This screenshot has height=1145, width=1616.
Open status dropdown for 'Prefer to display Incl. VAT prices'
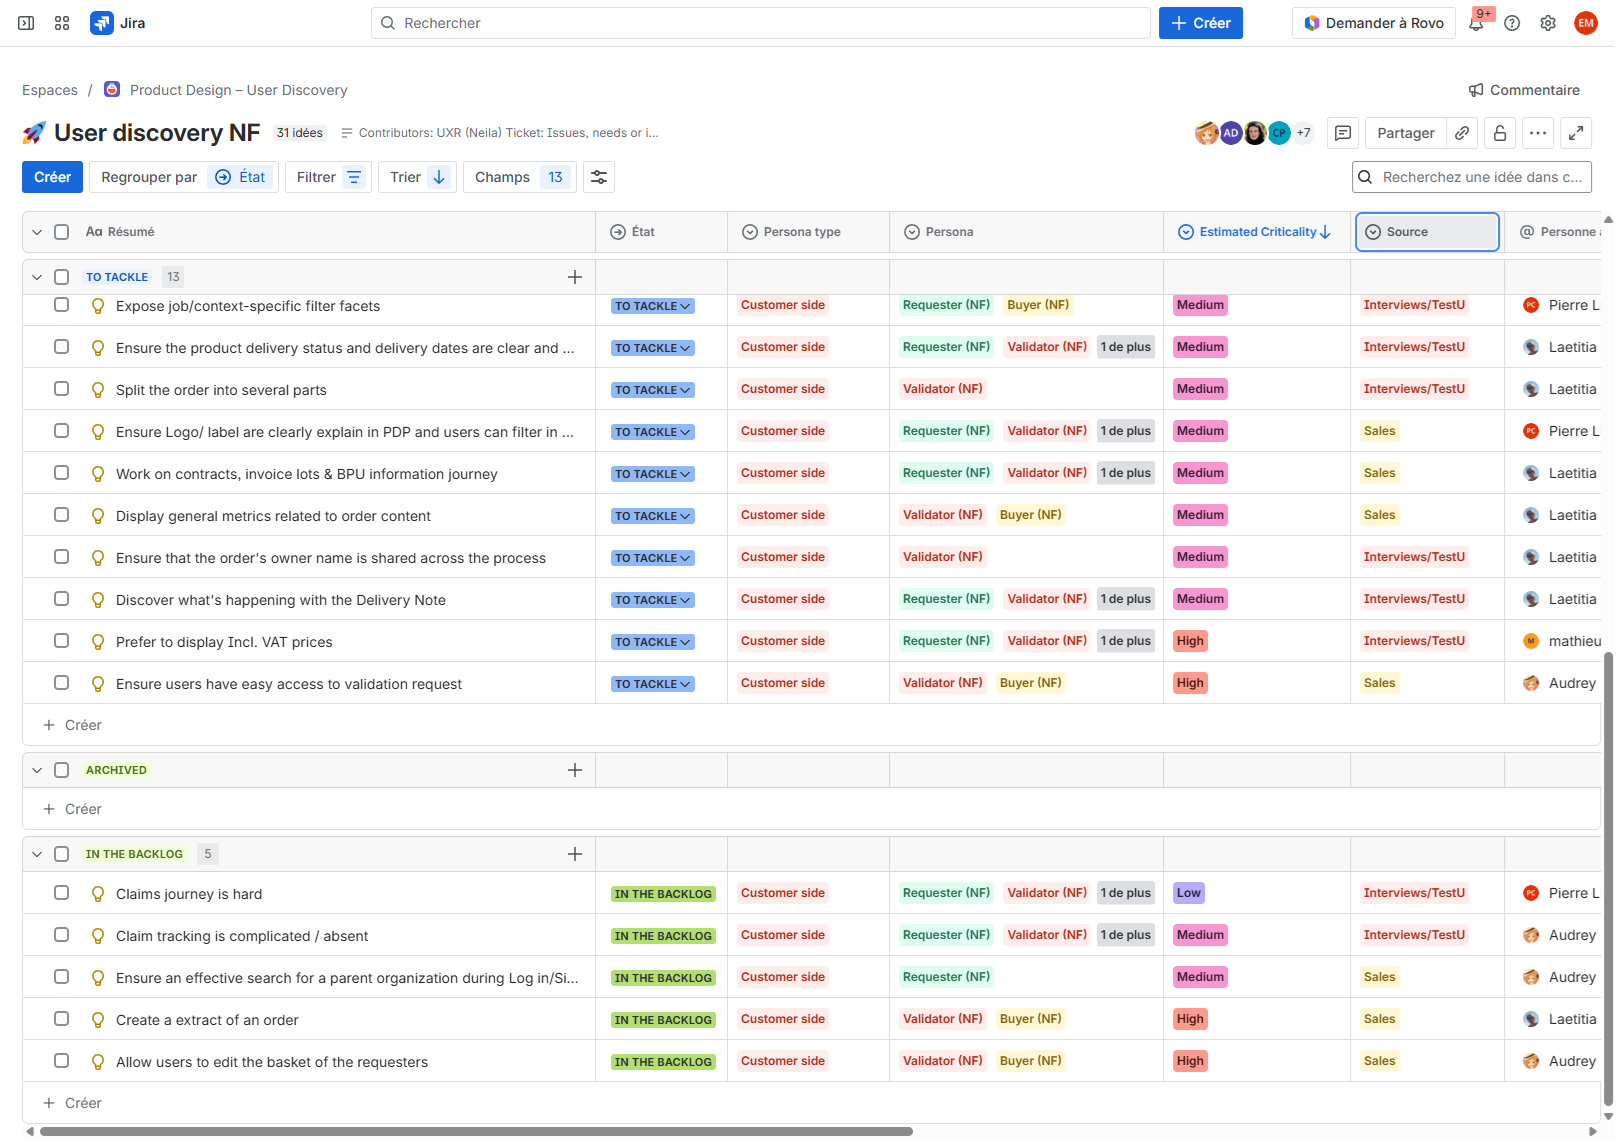[x=653, y=642]
